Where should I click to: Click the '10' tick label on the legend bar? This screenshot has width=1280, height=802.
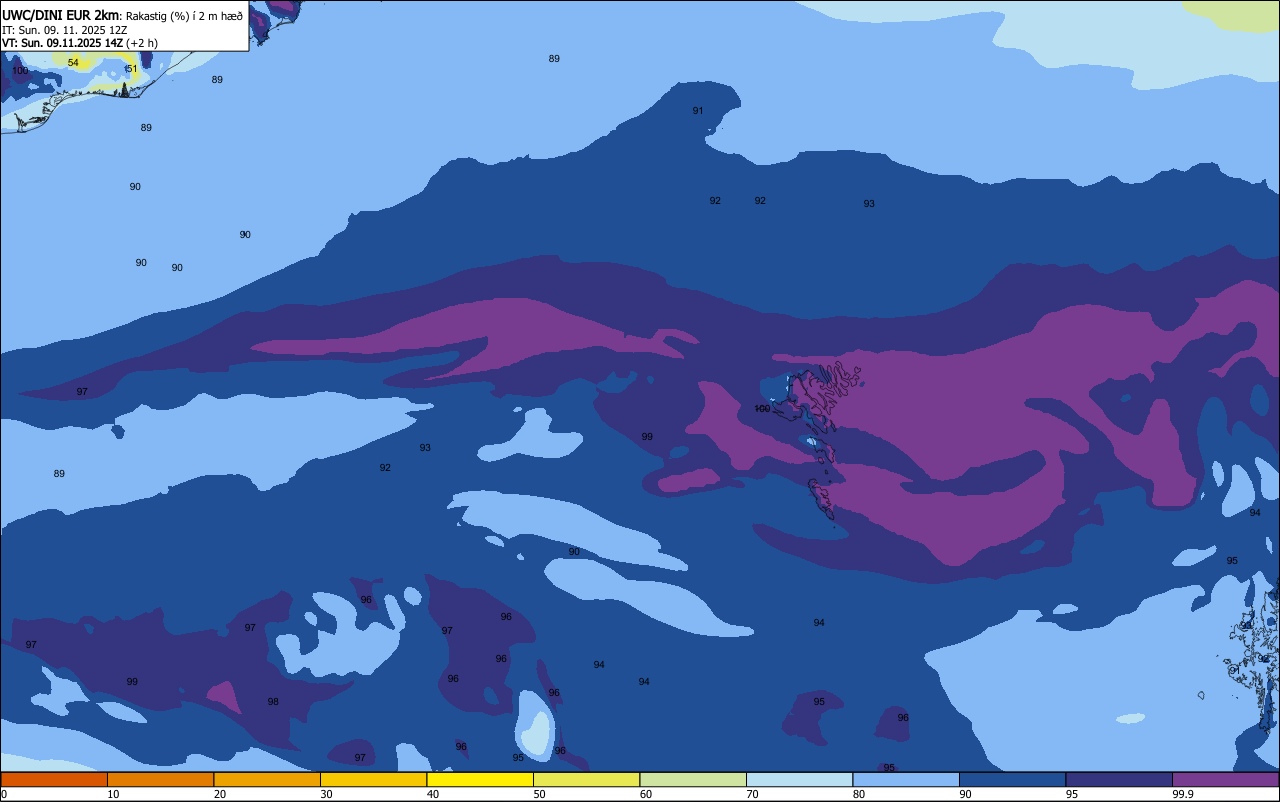pos(114,794)
